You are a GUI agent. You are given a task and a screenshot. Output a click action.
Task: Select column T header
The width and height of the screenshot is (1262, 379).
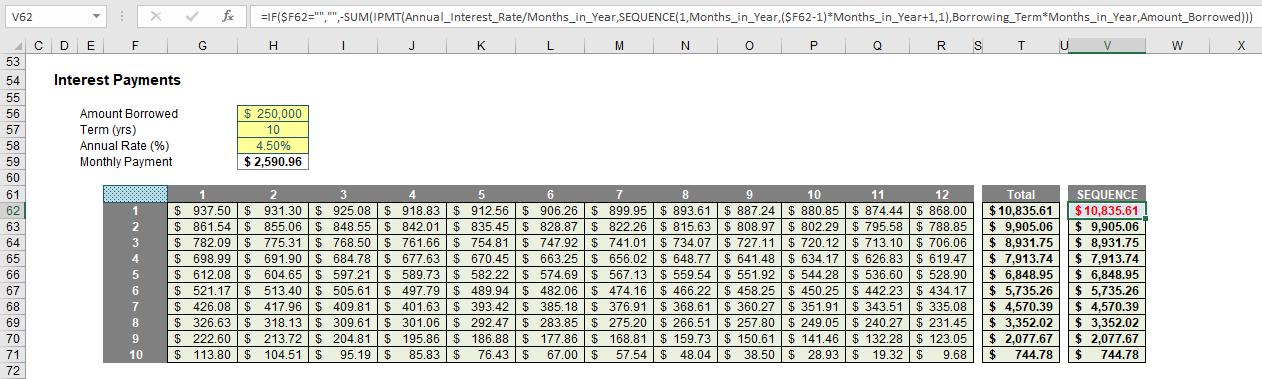pos(1020,46)
